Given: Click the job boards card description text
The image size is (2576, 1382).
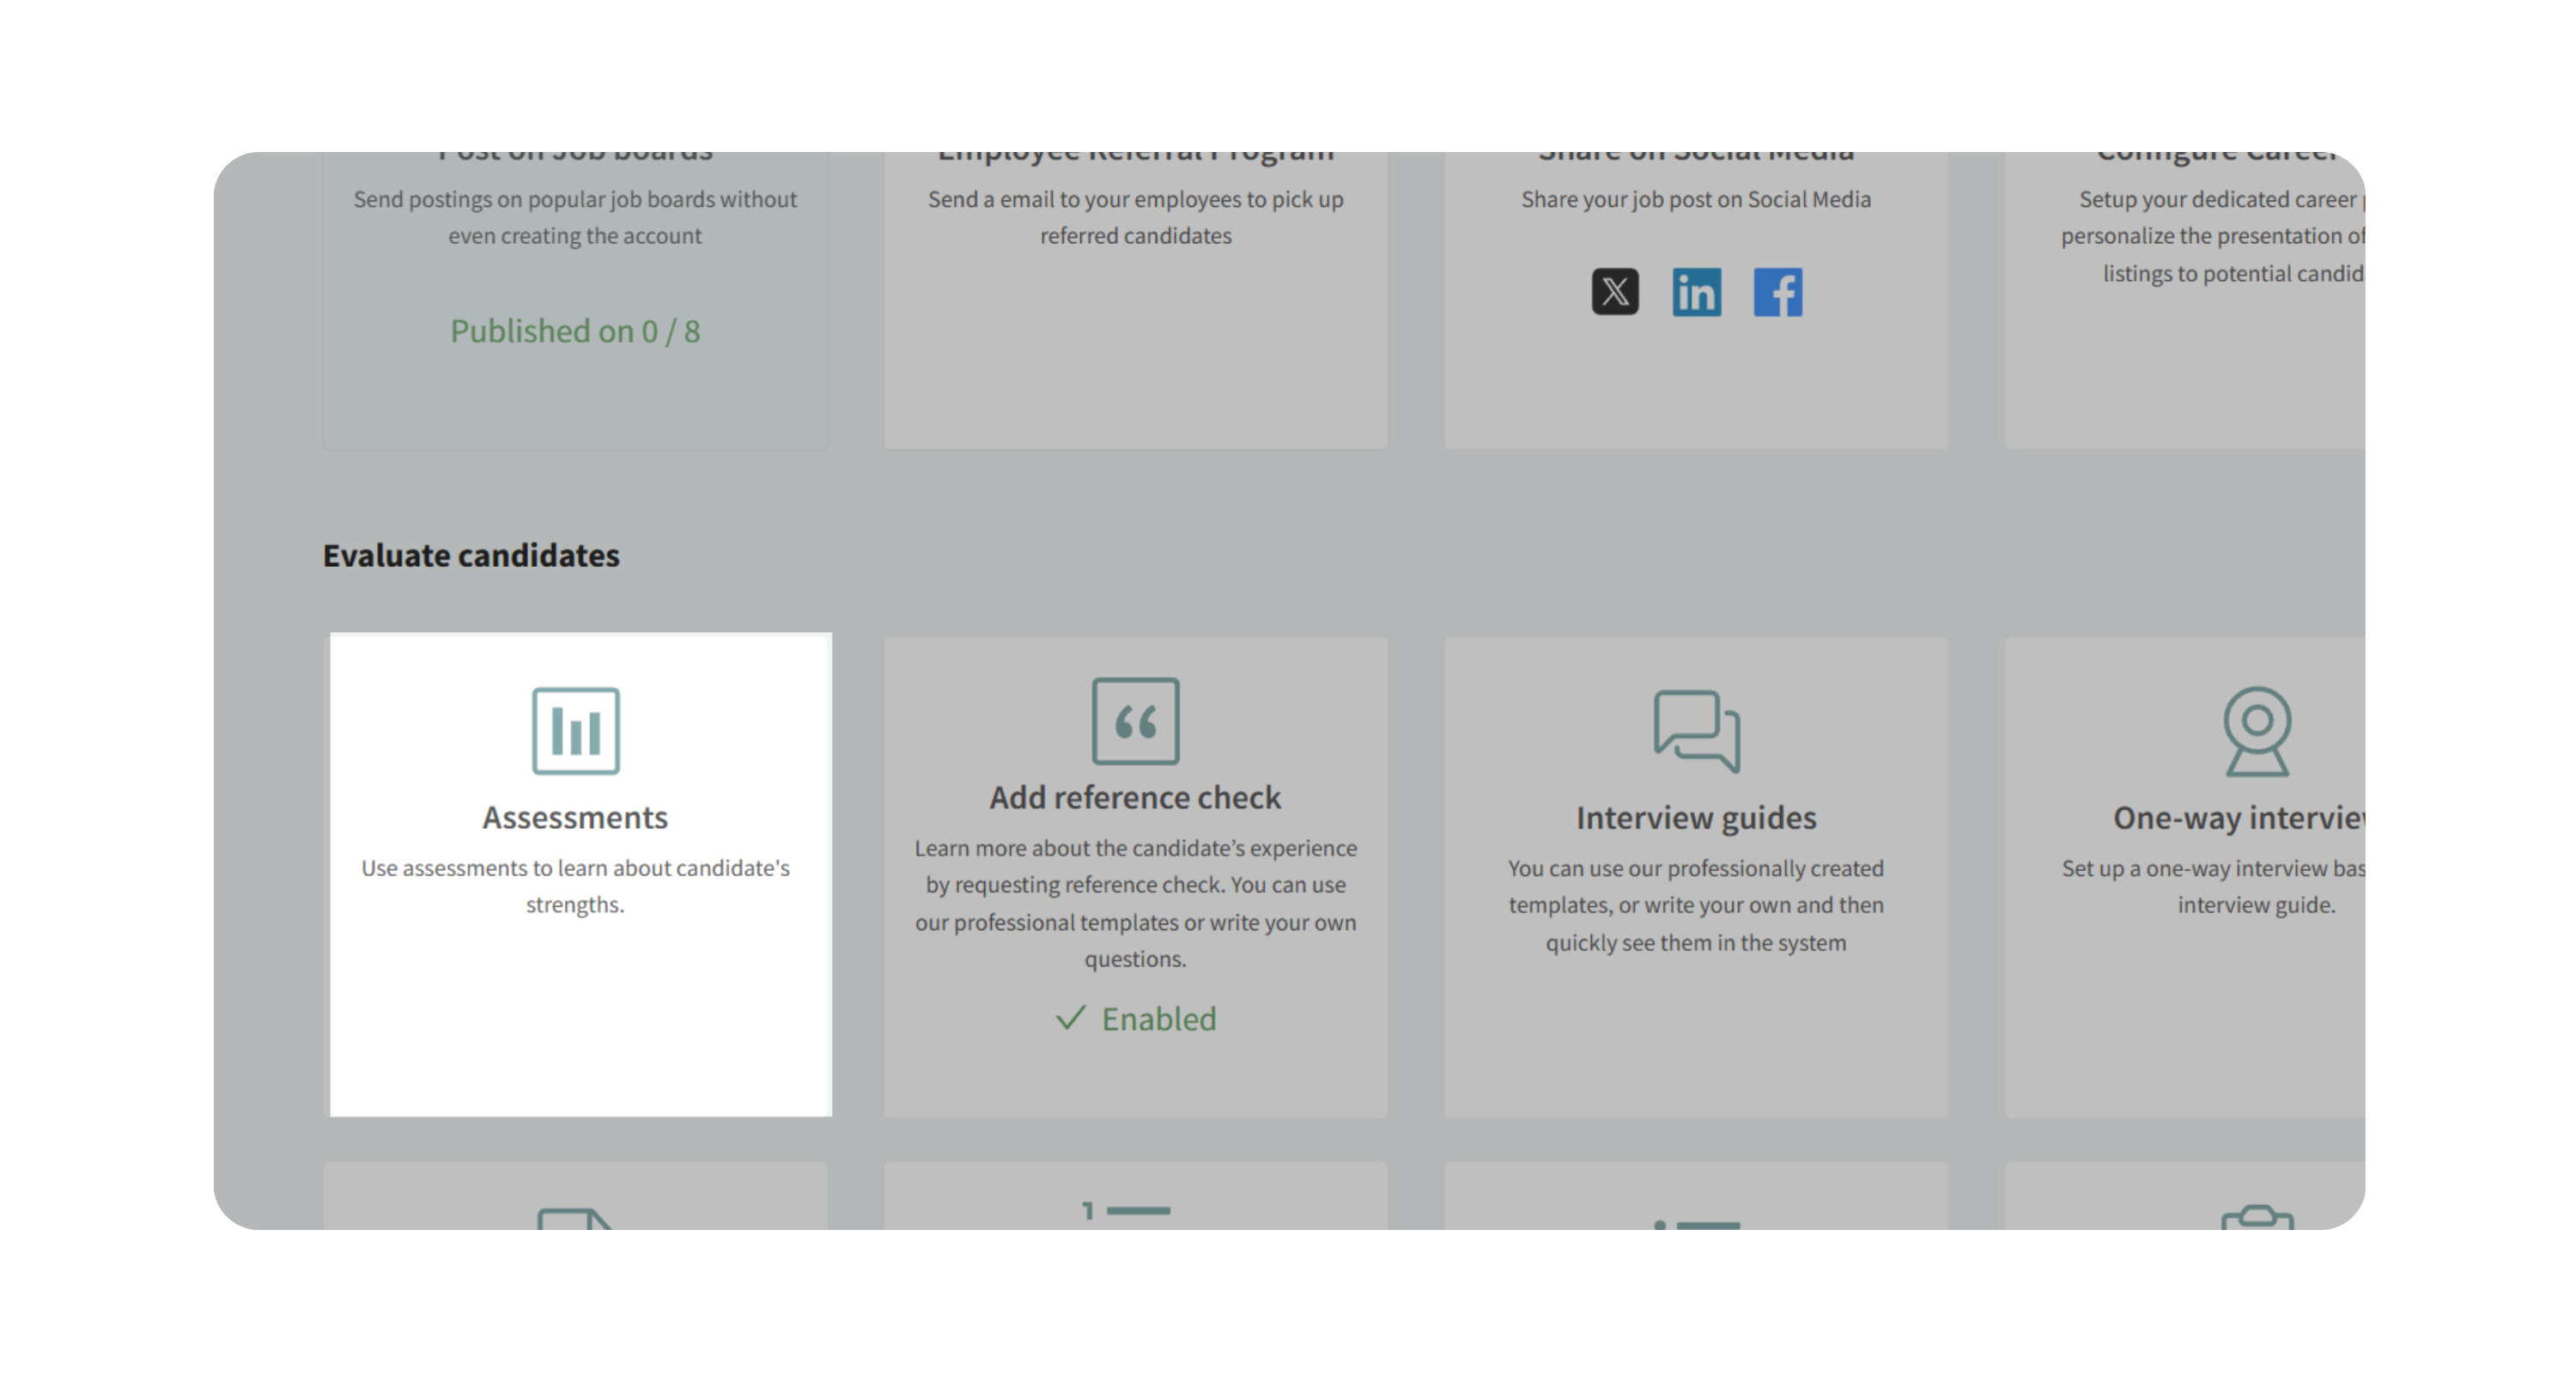Looking at the screenshot, I should (x=575, y=217).
